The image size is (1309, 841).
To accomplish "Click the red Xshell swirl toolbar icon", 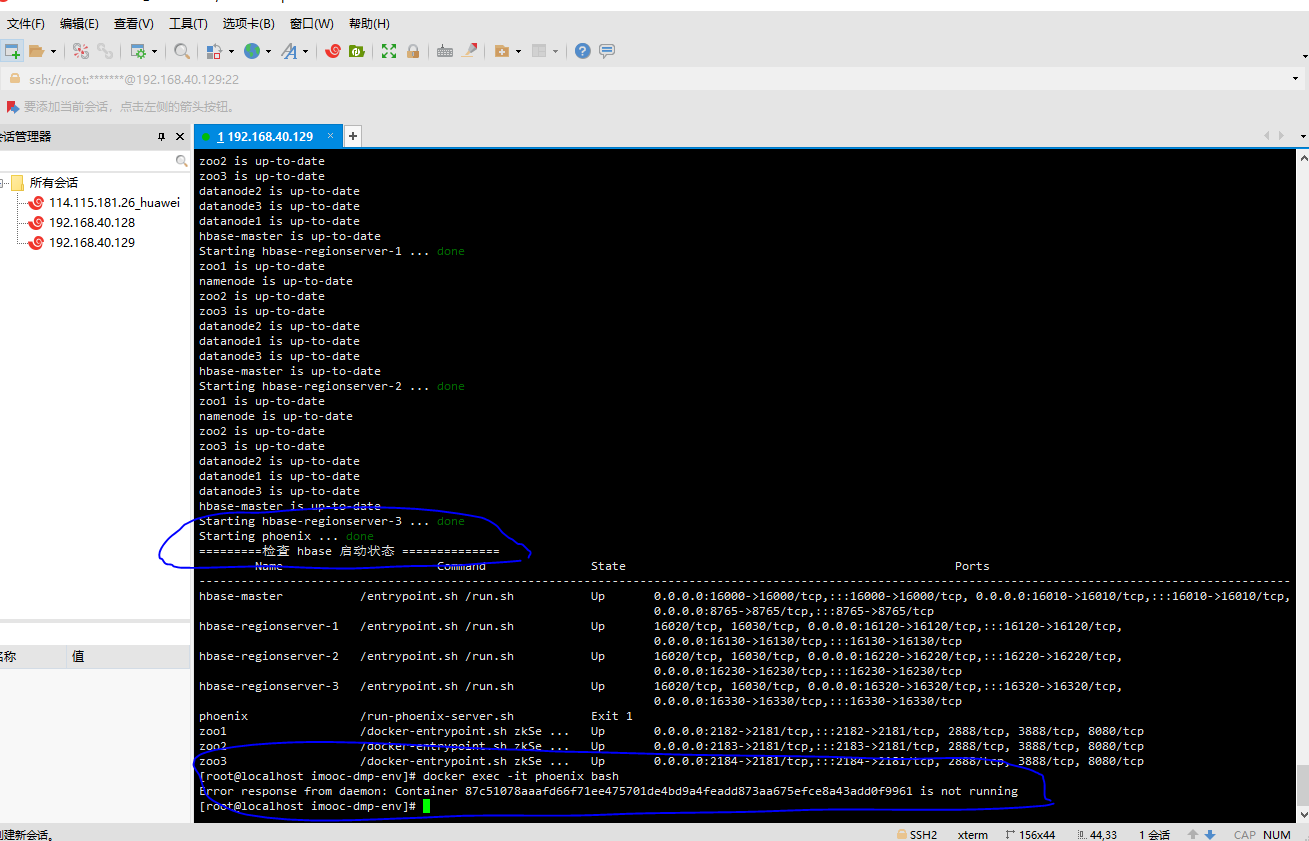I will pyautogui.click(x=333, y=51).
